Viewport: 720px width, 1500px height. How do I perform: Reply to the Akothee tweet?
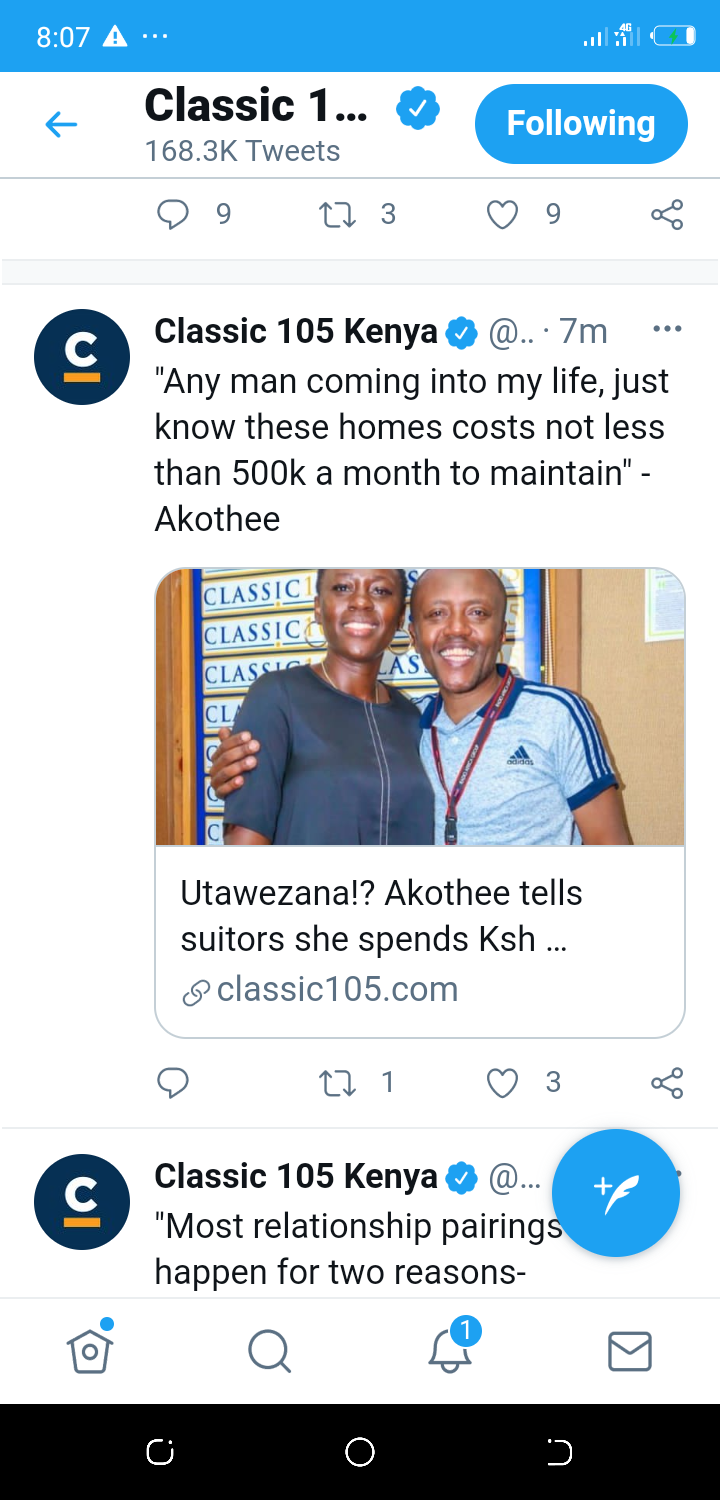point(173,1082)
